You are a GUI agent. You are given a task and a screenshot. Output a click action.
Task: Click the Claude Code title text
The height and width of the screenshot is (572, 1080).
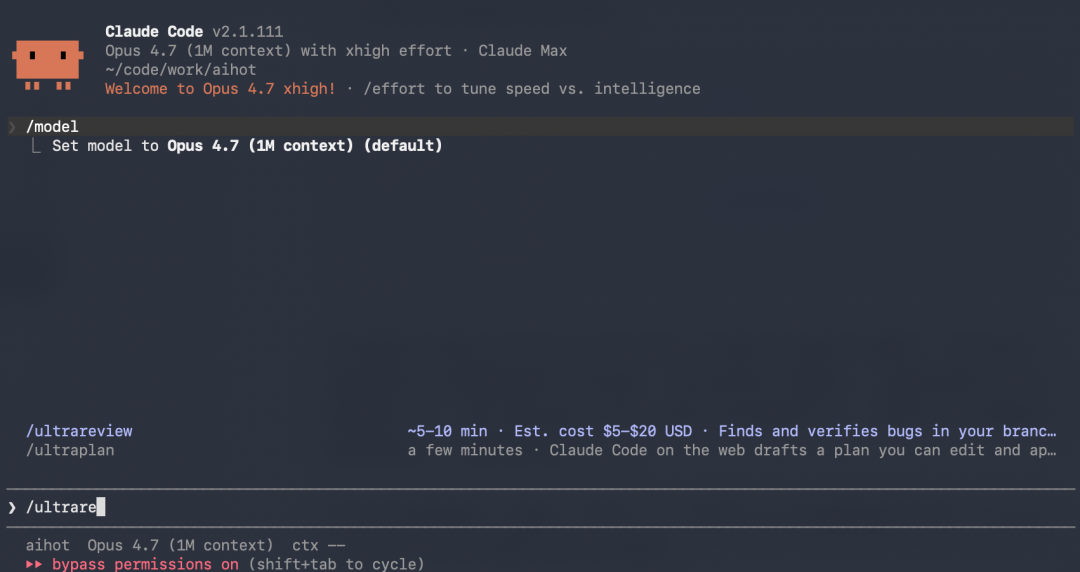pos(154,32)
